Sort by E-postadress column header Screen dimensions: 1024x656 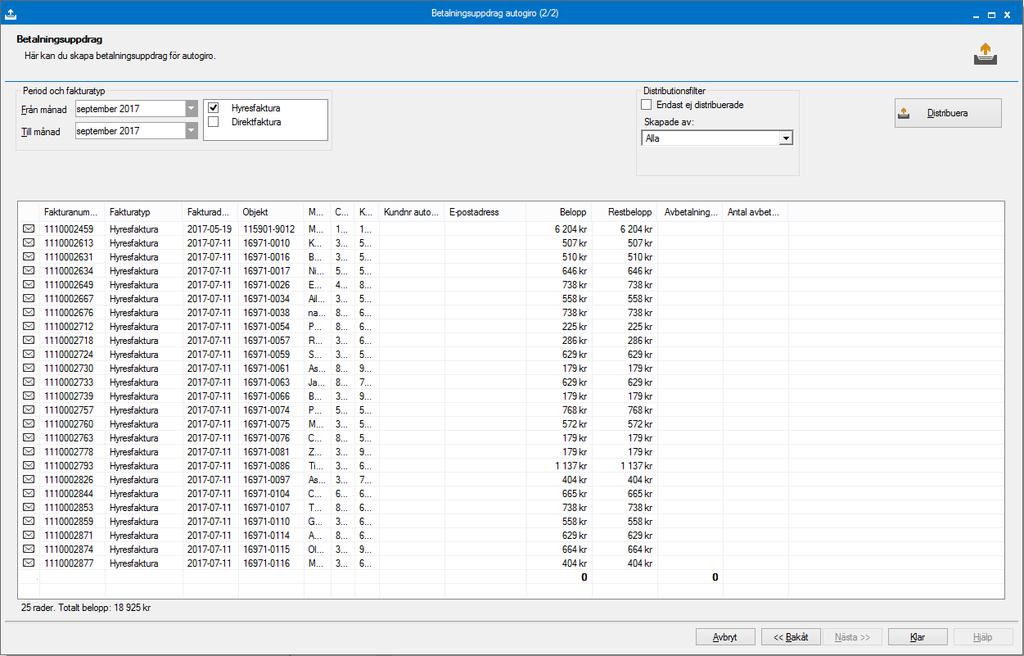485,212
